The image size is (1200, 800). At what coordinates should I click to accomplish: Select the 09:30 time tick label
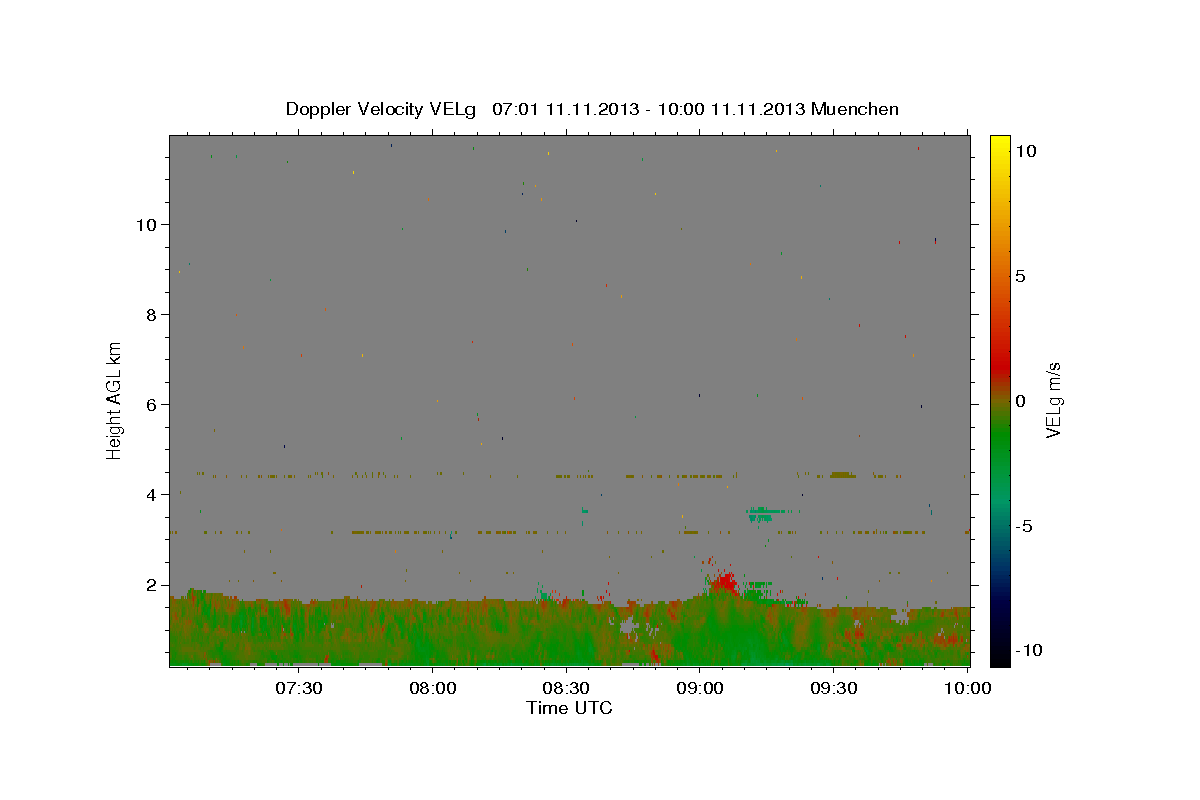[x=833, y=688]
